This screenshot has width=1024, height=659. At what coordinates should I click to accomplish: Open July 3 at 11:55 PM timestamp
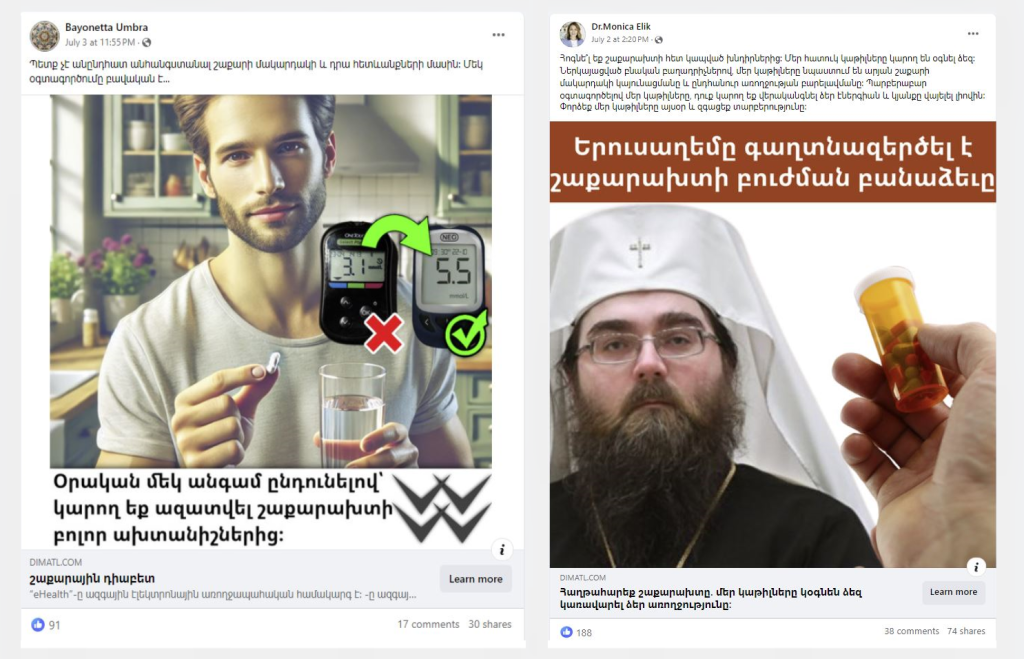(x=100, y=42)
